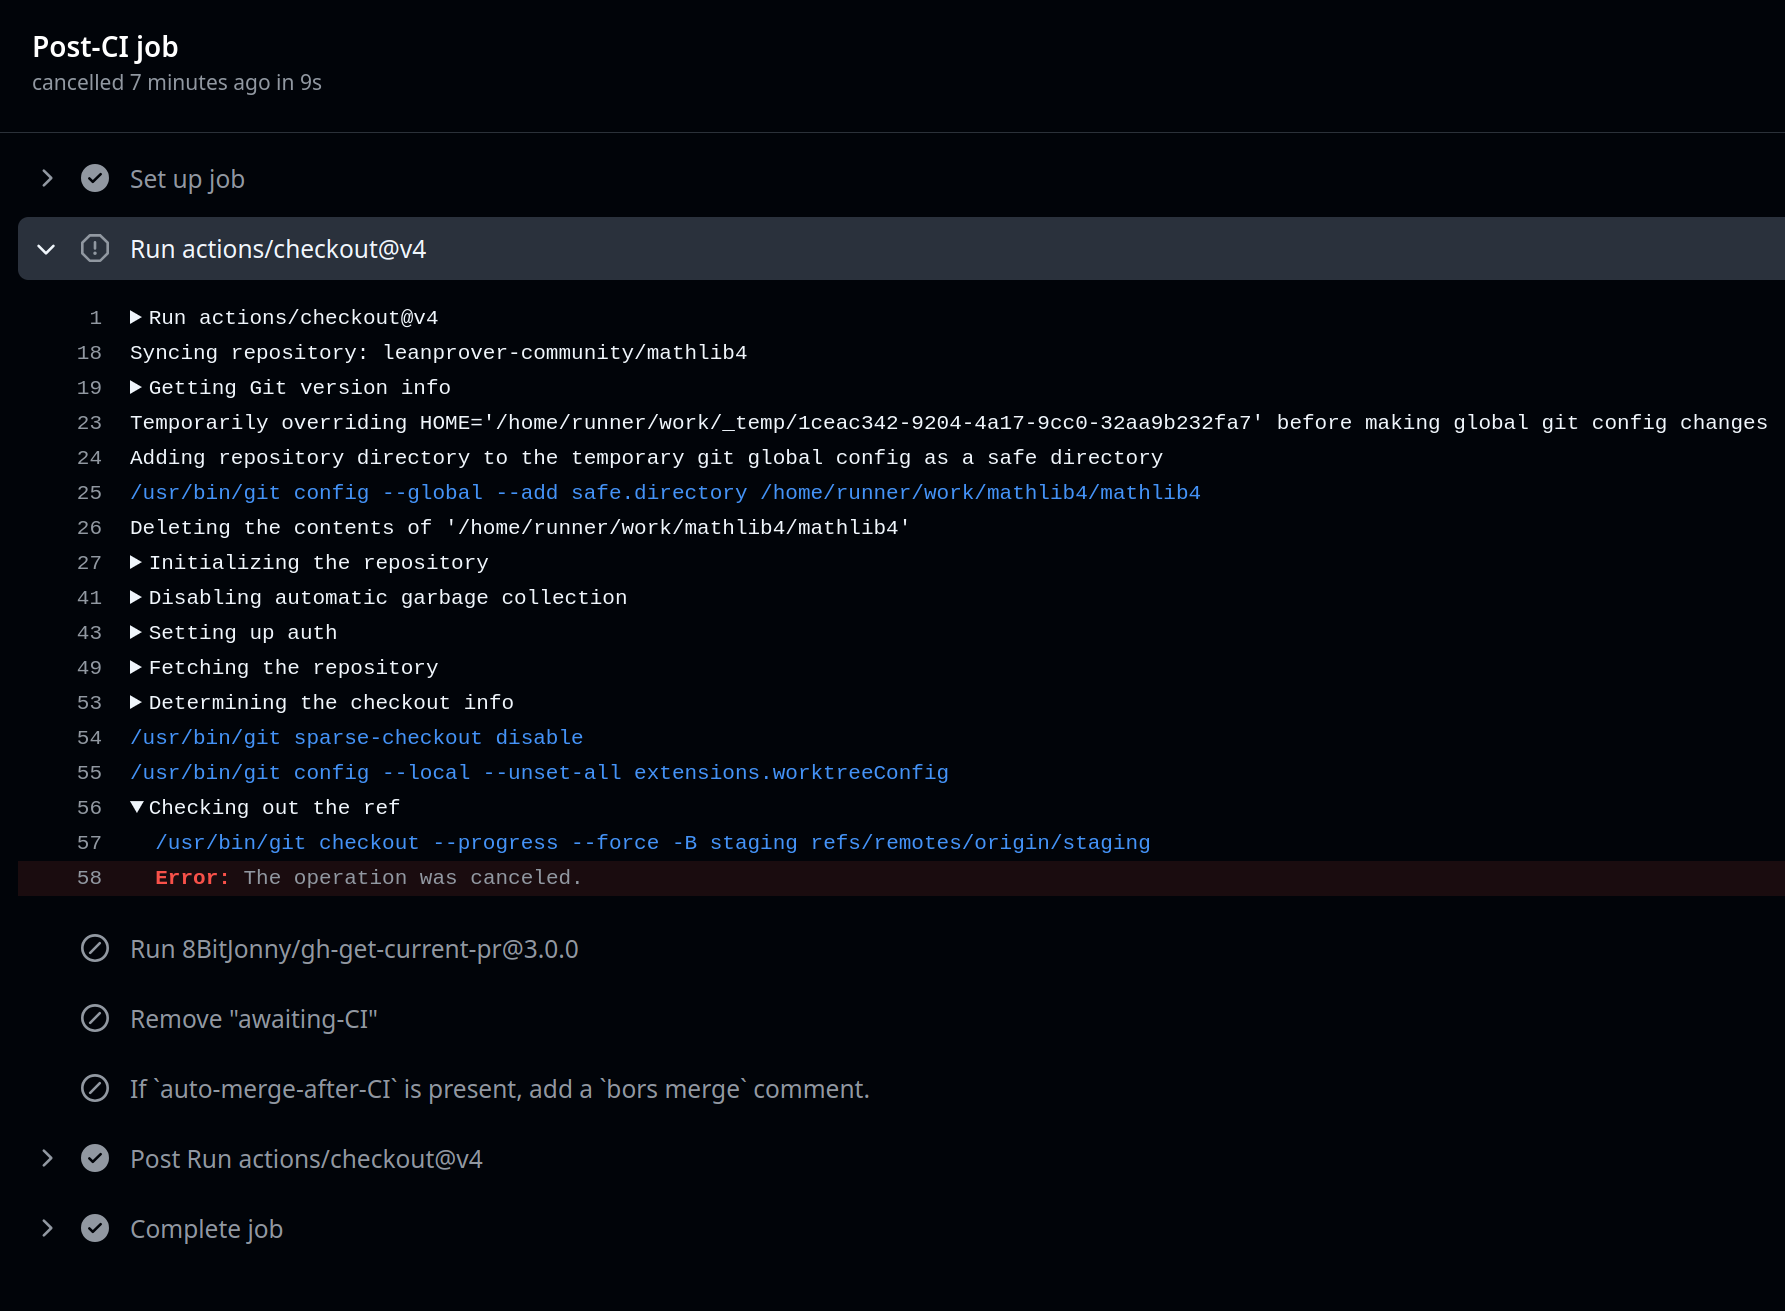Click line number 25 in the log
This screenshot has width=1785, height=1311.
point(89,493)
